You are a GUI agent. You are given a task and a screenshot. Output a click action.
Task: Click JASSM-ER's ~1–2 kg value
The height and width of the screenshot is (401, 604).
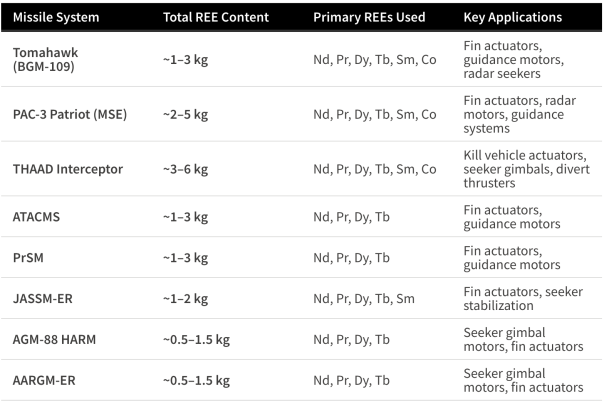click(185, 299)
